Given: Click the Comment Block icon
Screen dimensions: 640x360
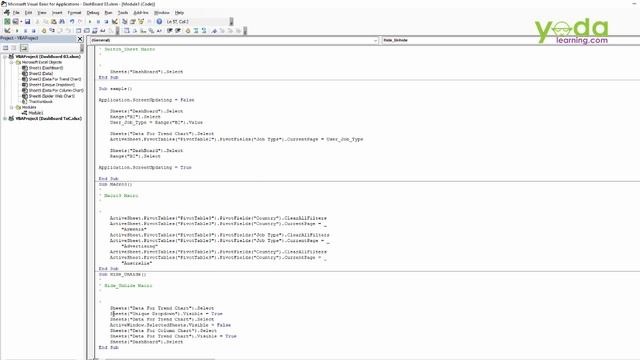Looking at the screenshot, I should 196,31.
